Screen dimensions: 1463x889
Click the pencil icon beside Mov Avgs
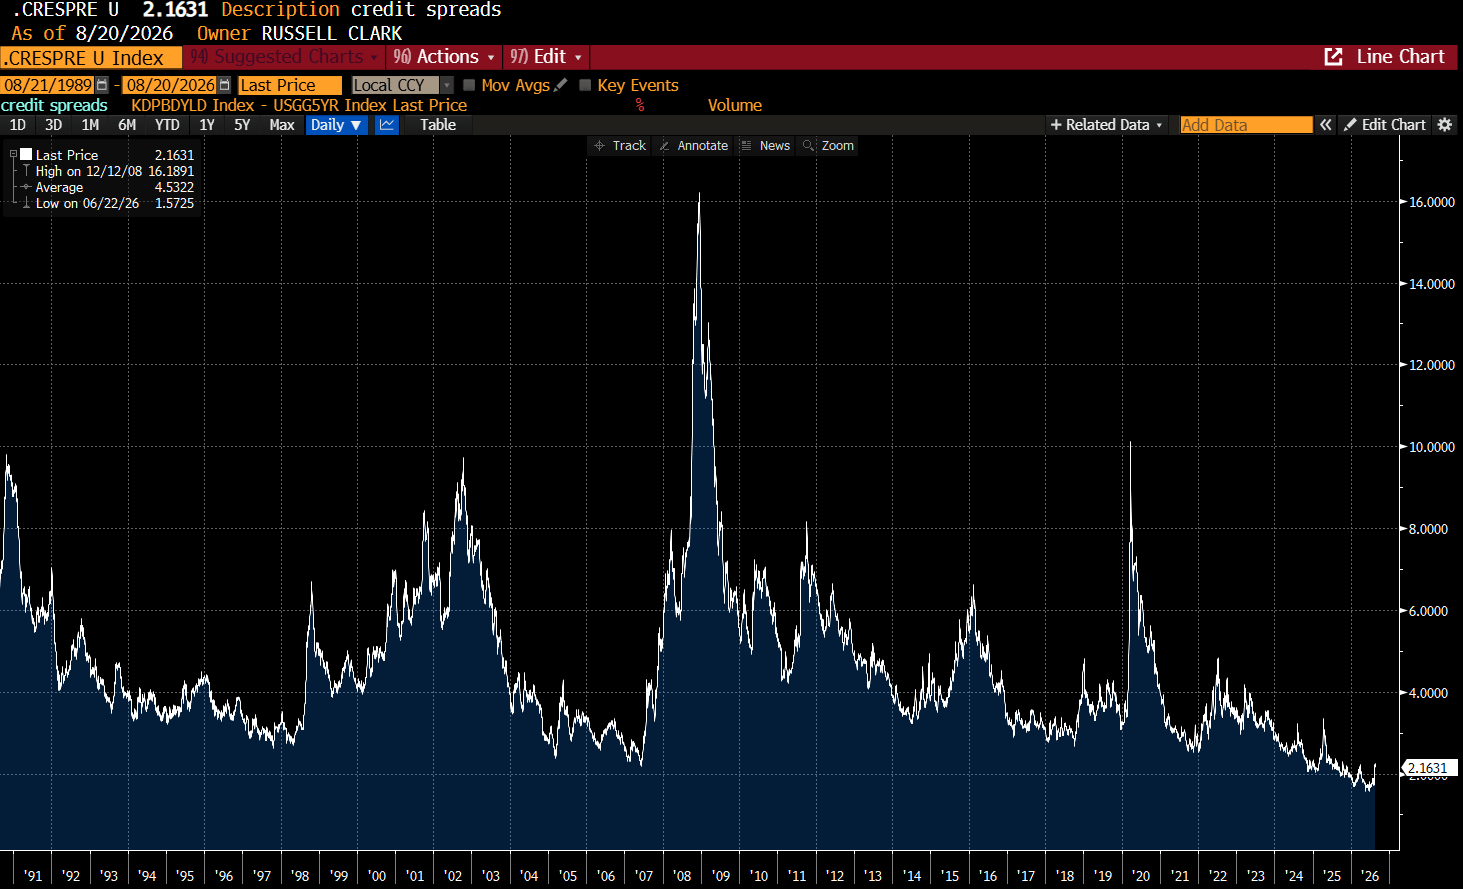click(x=560, y=85)
